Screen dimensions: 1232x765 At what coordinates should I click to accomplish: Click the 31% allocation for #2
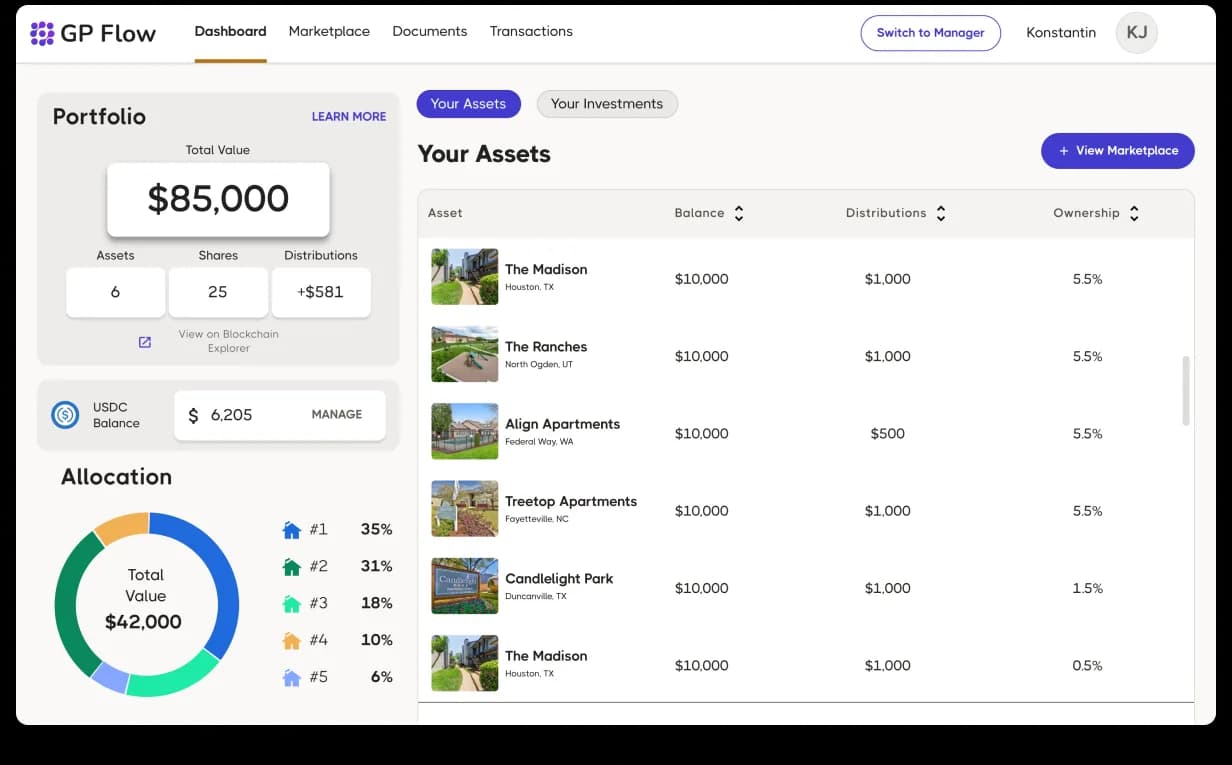[x=376, y=567]
